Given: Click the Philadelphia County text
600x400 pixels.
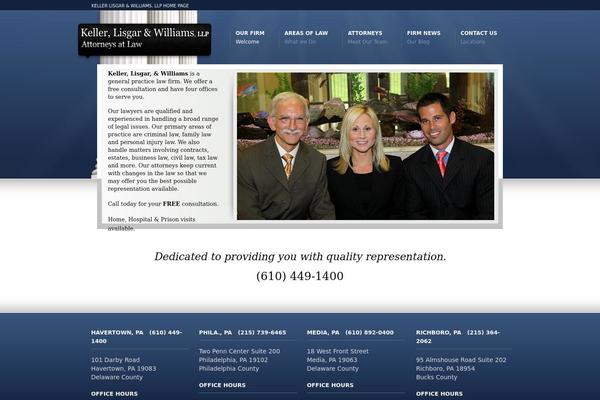Looking at the screenshot, I should click(229, 369).
